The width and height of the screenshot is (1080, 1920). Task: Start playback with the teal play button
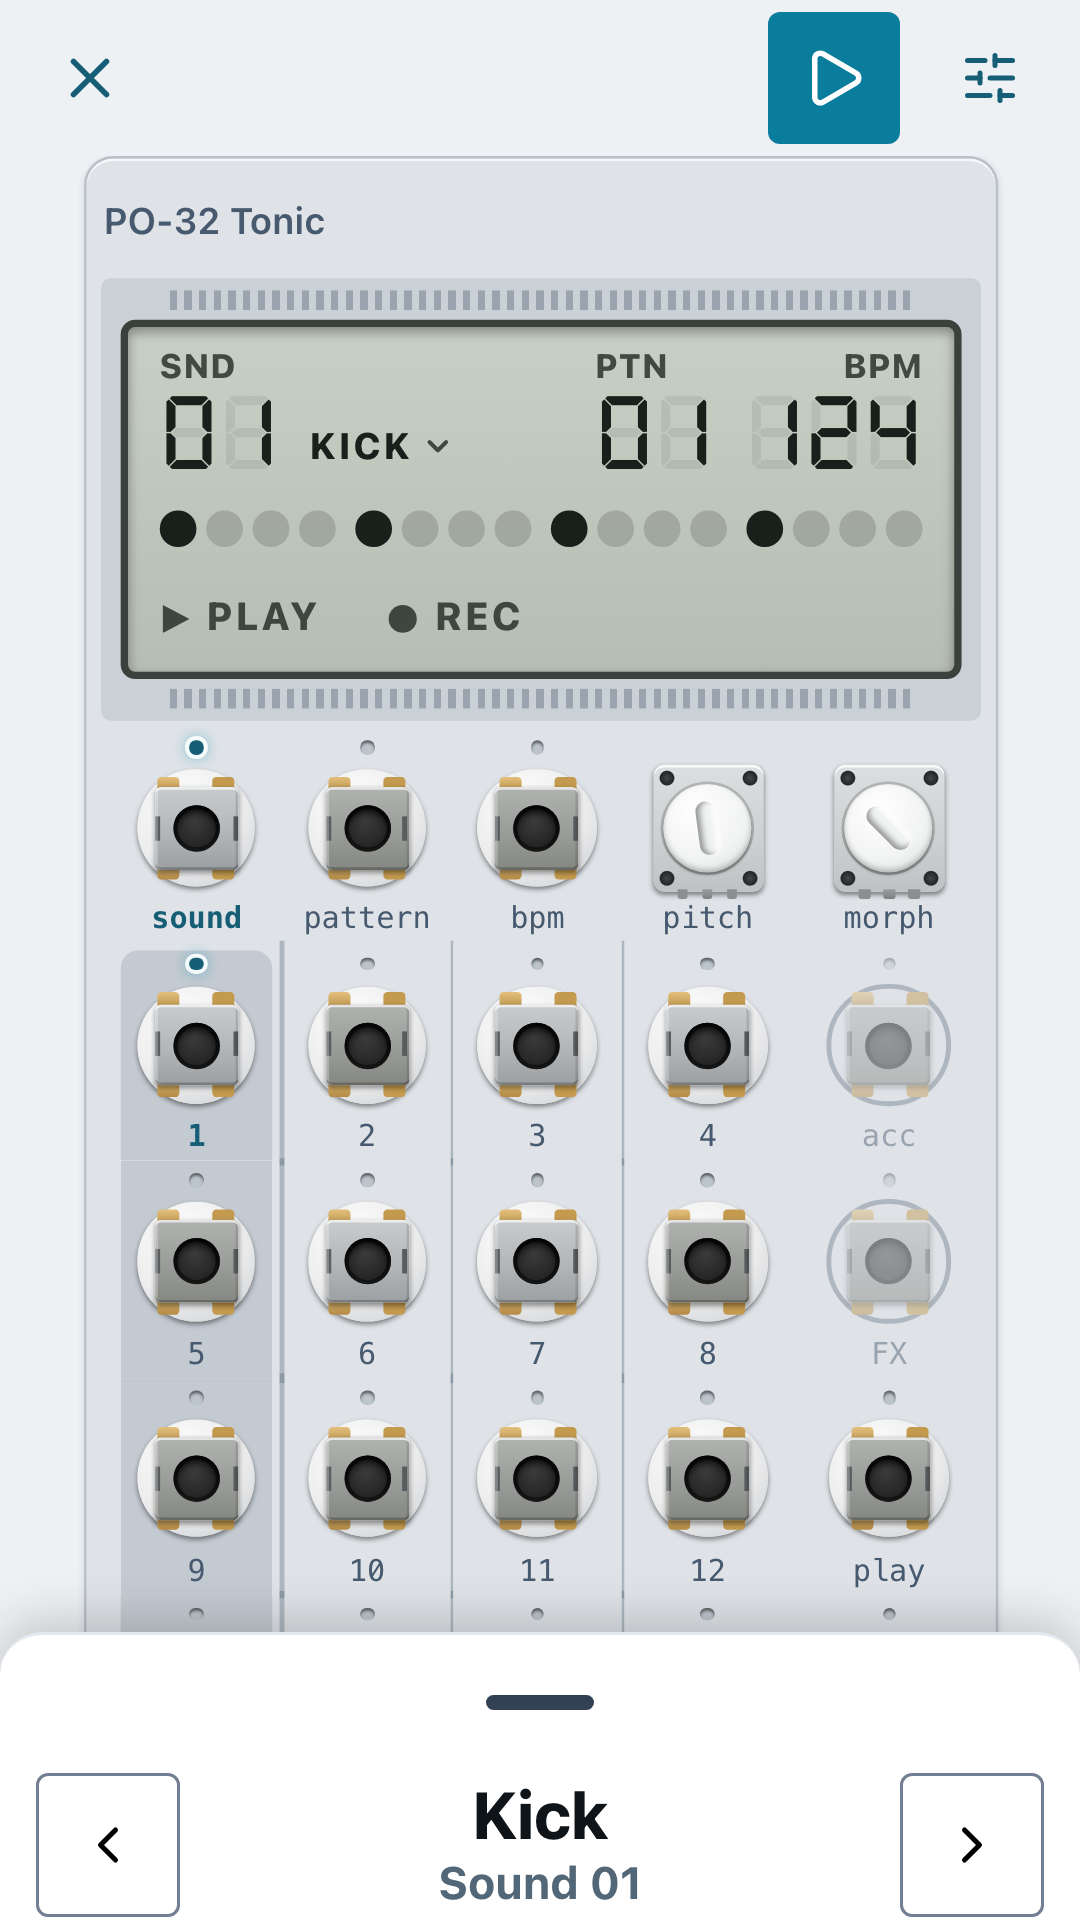click(834, 78)
